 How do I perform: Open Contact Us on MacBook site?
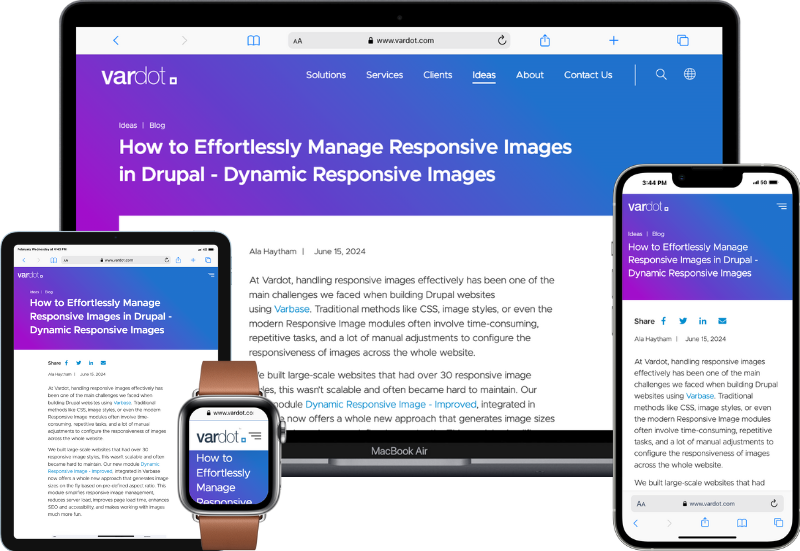(x=588, y=75)
